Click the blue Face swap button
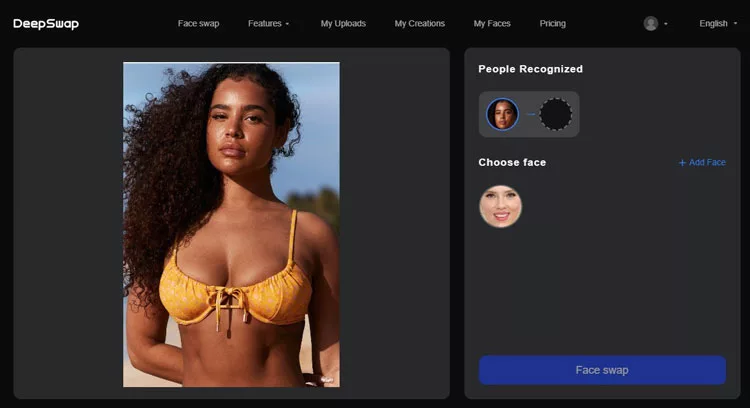This screenshot has height=408, width=750. click(x=602, y=370)
